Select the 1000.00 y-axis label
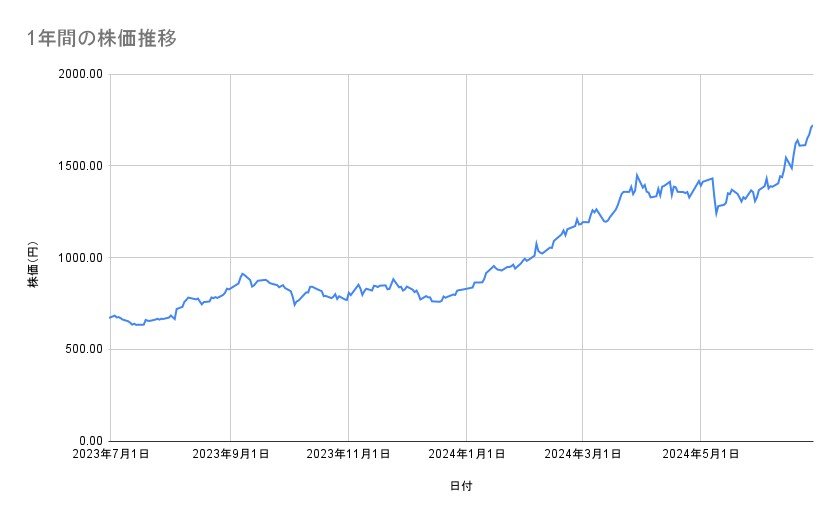The width and height of the screenshot is (839, 519). 83,258
